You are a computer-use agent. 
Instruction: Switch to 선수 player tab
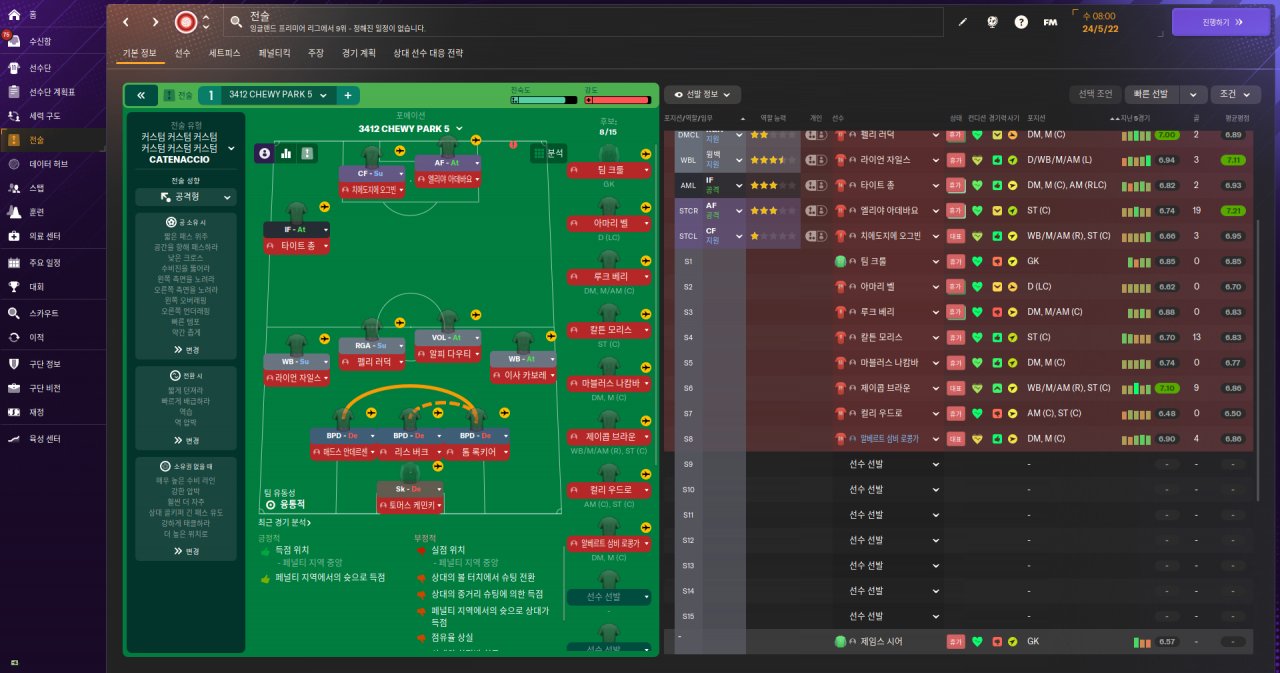pyautogui.click(x=182, y=53)
